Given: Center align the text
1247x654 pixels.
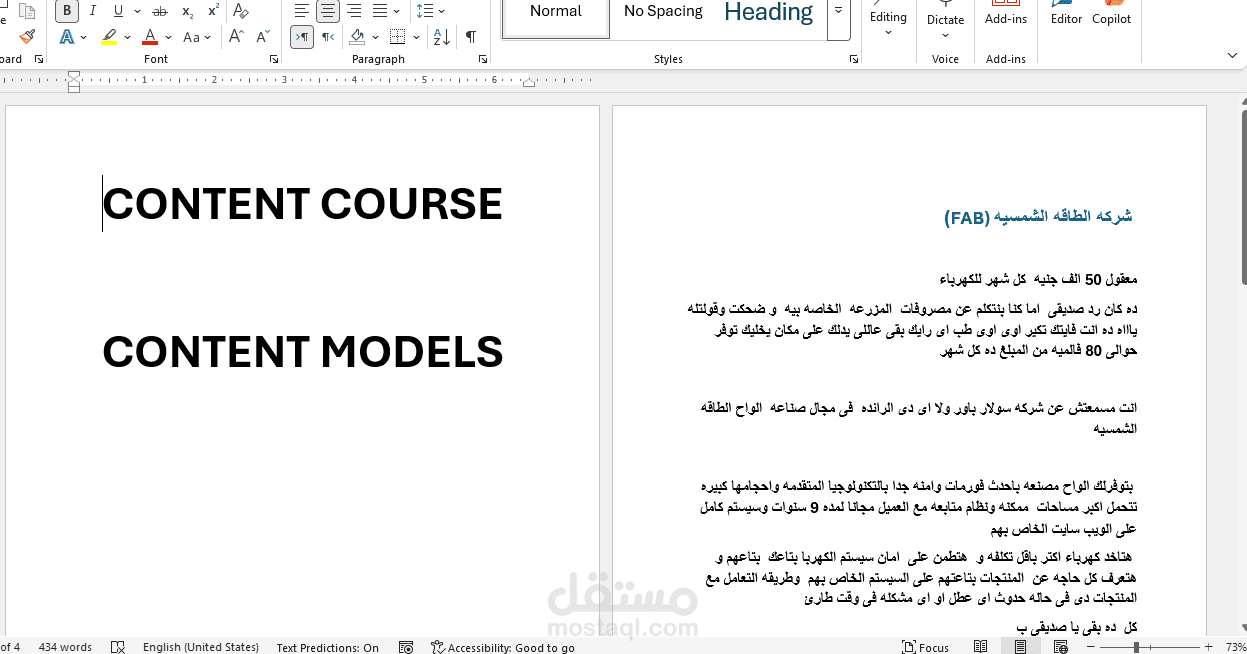Looking at the screenshot, I should (328, 11).
